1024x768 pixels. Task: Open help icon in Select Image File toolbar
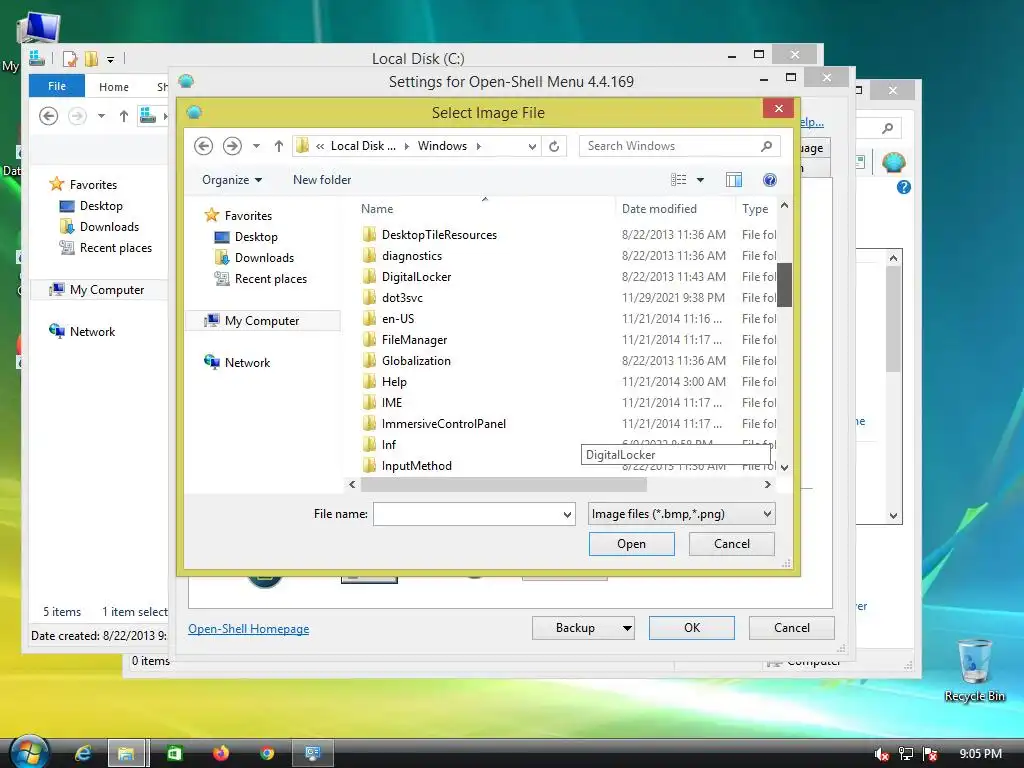pyautogui.click(x=770, y=180)
